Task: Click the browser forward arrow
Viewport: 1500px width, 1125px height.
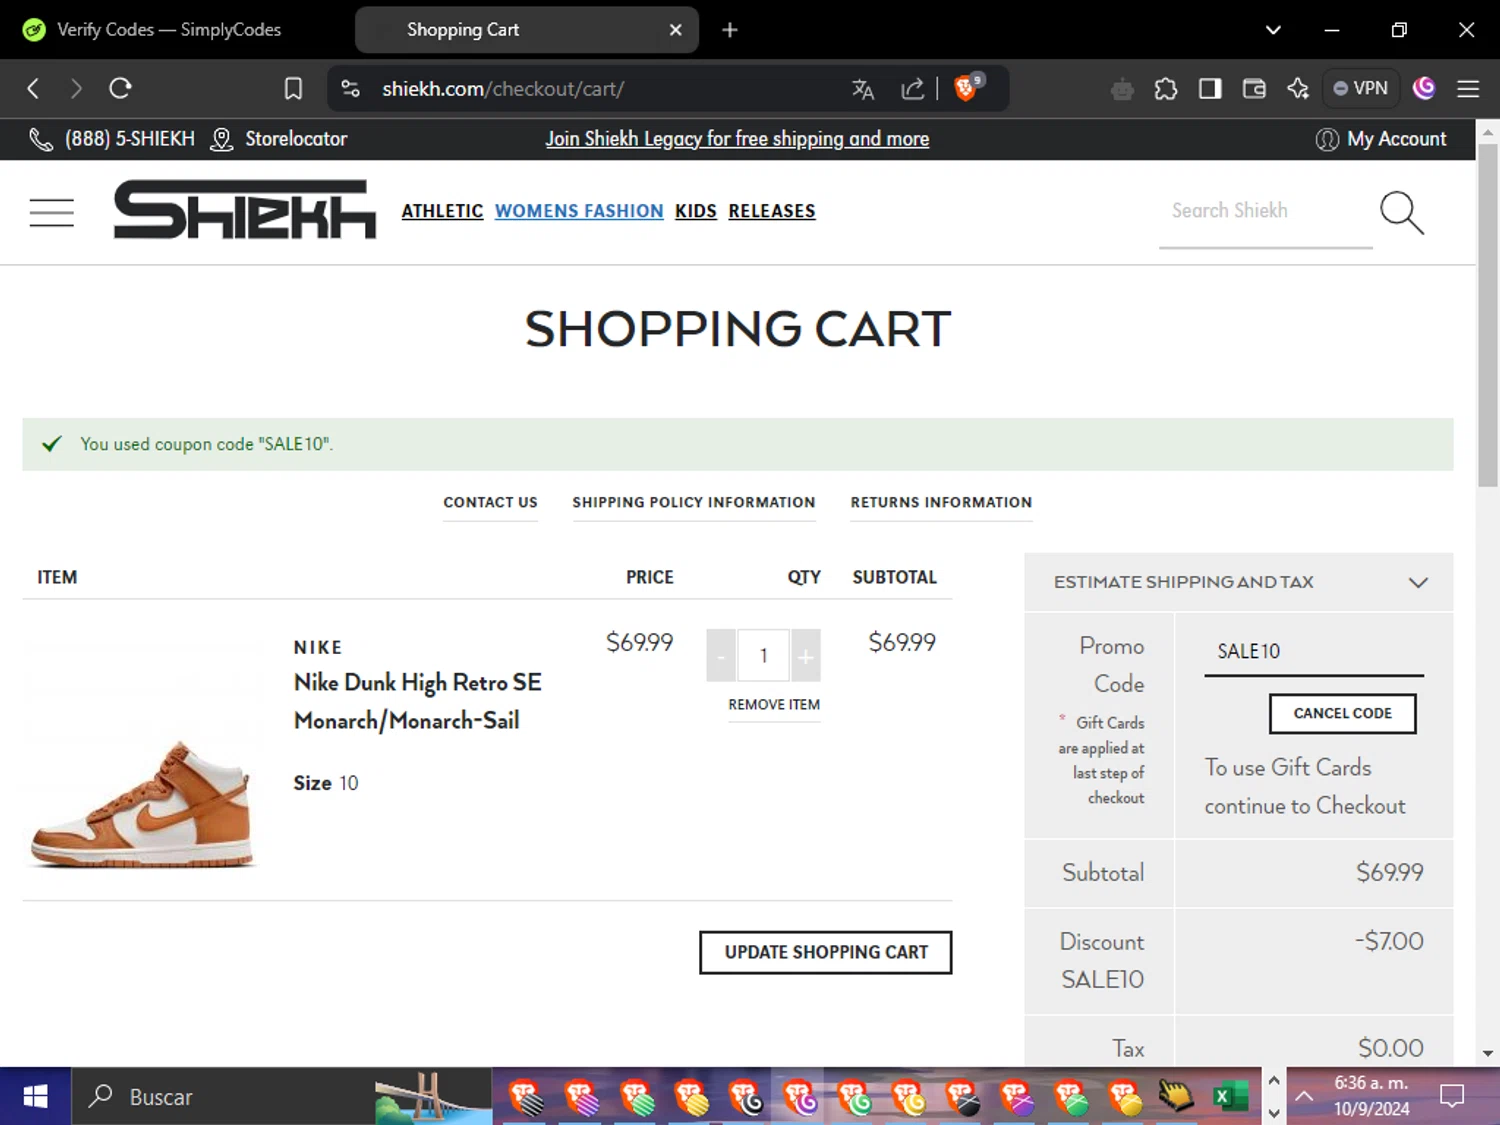Action: 76,89
